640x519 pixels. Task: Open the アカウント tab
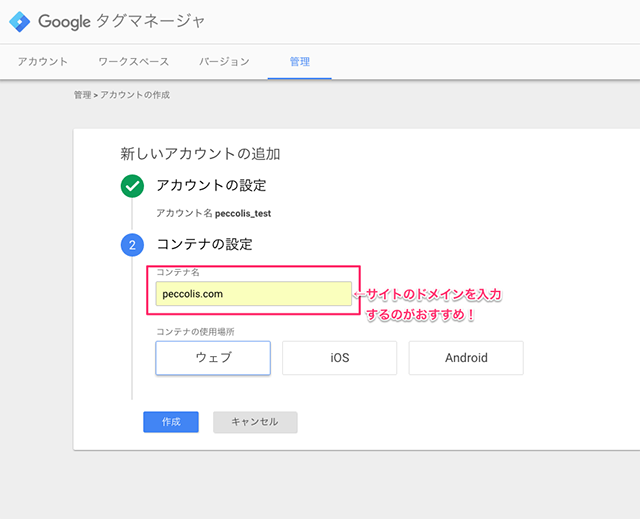tap(42, 62)
